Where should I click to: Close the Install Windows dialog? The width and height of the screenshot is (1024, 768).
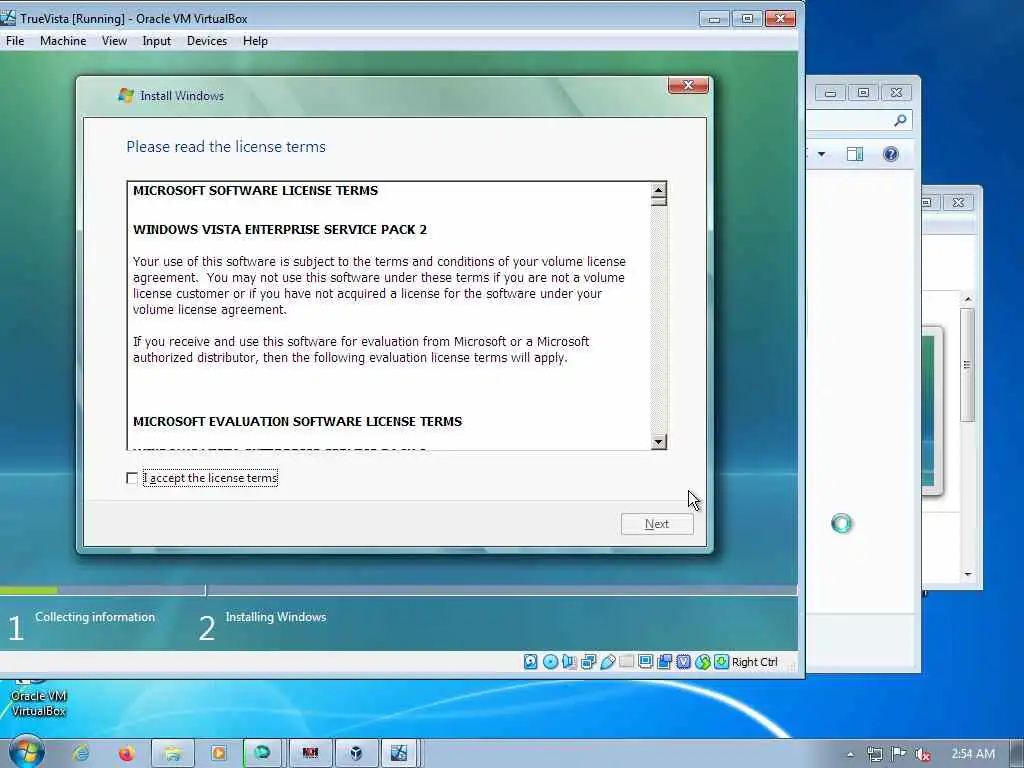[688, 85]
